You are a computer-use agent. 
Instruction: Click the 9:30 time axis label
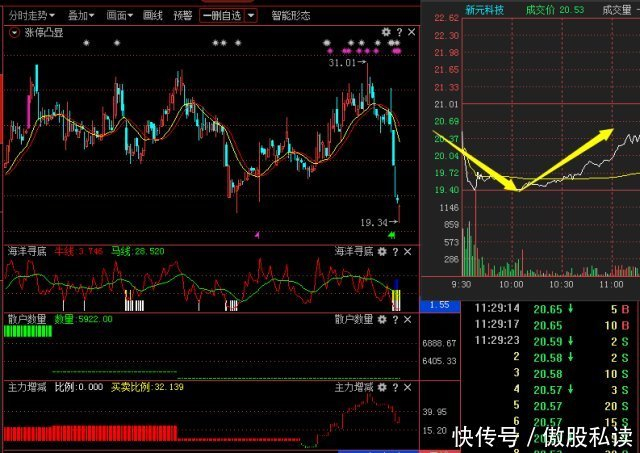coord(461,284)
